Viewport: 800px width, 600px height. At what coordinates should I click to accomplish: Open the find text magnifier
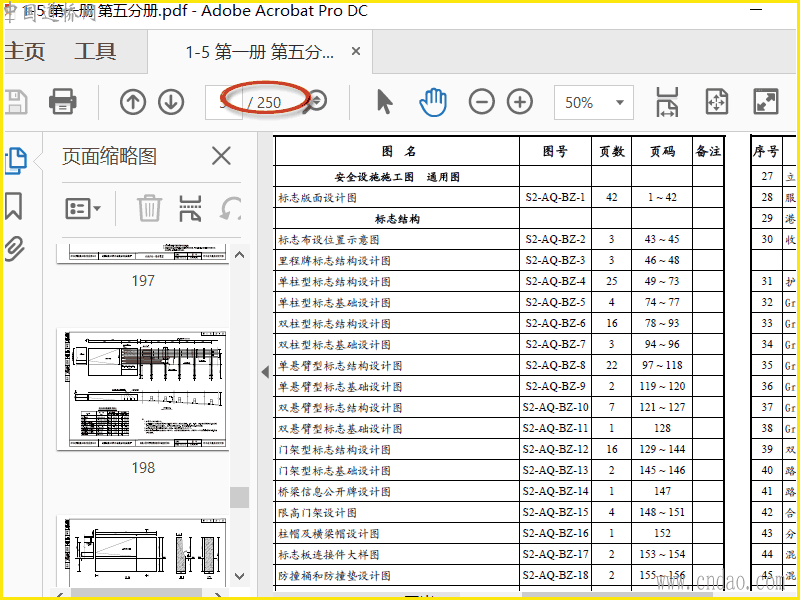pos(314,102)
